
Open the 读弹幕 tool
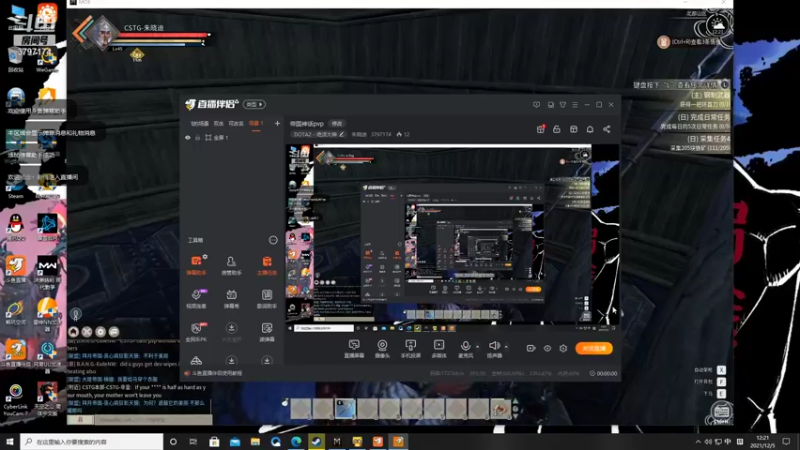click(266, 332)
